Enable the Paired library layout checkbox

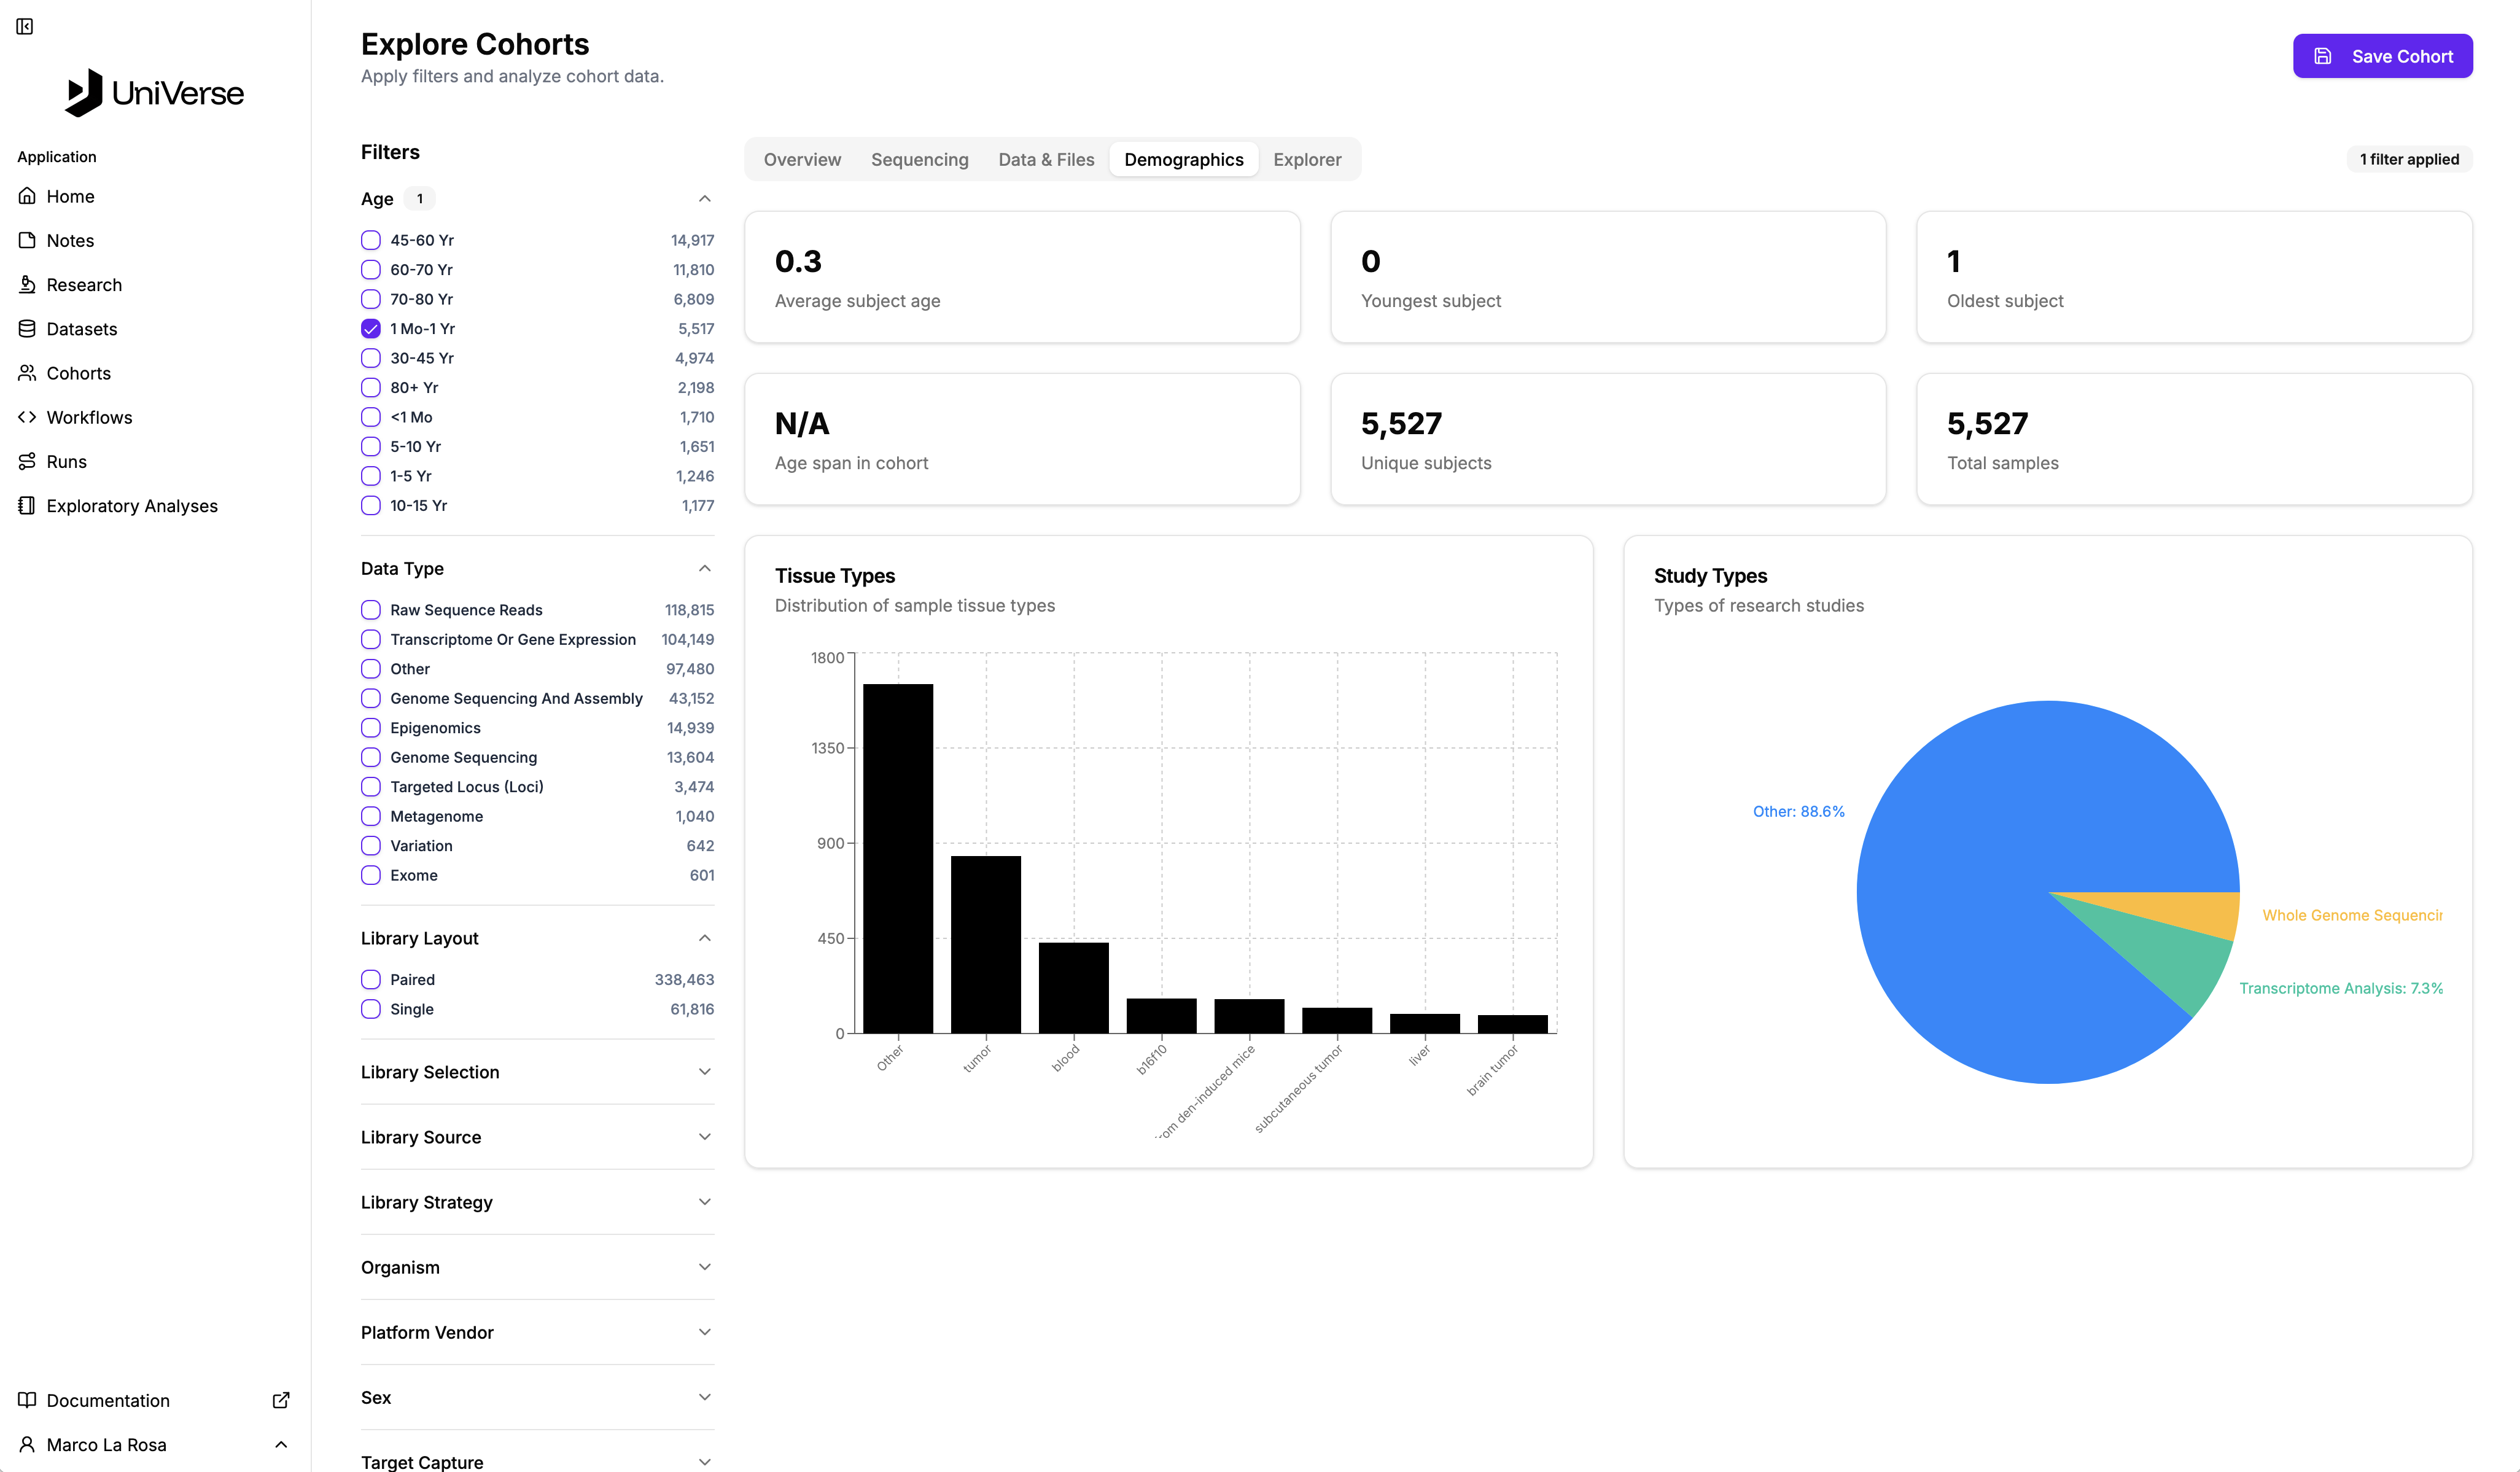pos(371,980)
